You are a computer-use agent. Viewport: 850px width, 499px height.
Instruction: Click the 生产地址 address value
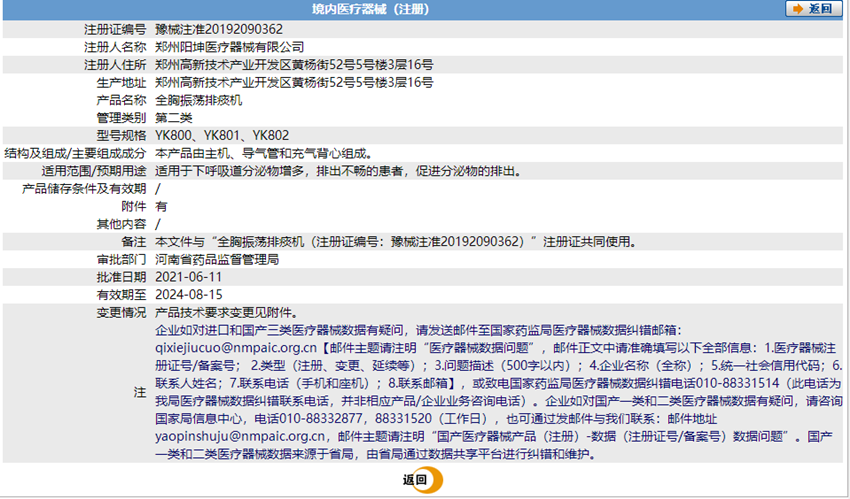(294, 82)
